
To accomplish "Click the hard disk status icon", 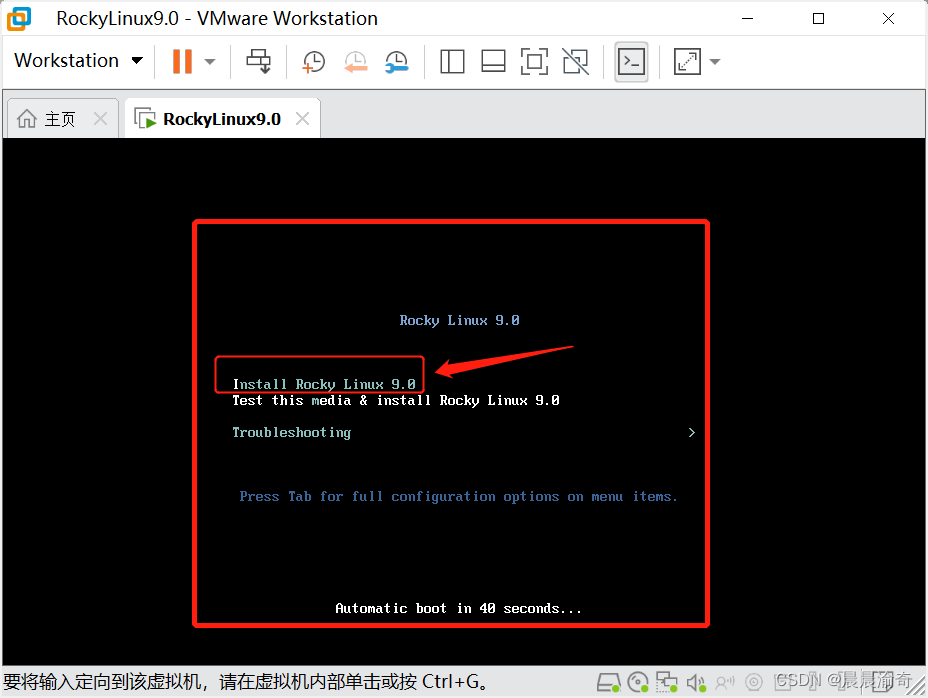I will [x=608, y=682].
